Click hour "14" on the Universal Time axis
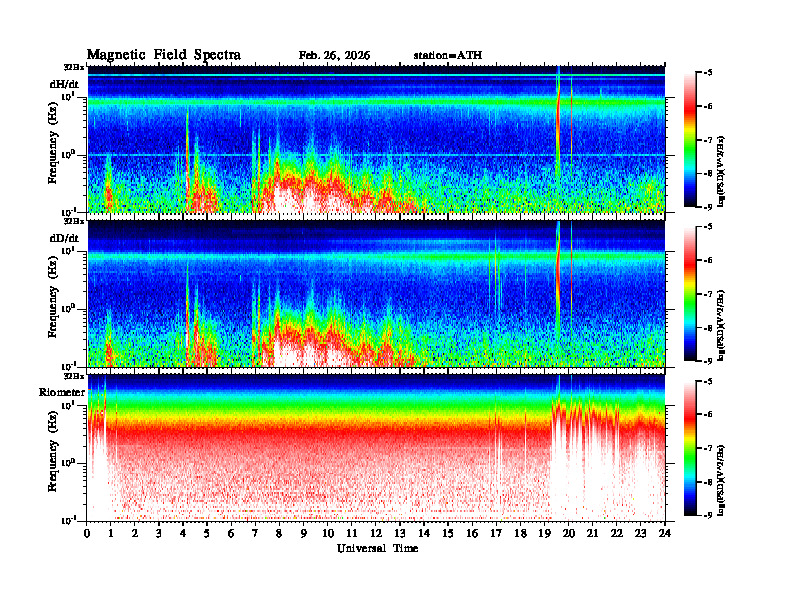 coord(424,534)
